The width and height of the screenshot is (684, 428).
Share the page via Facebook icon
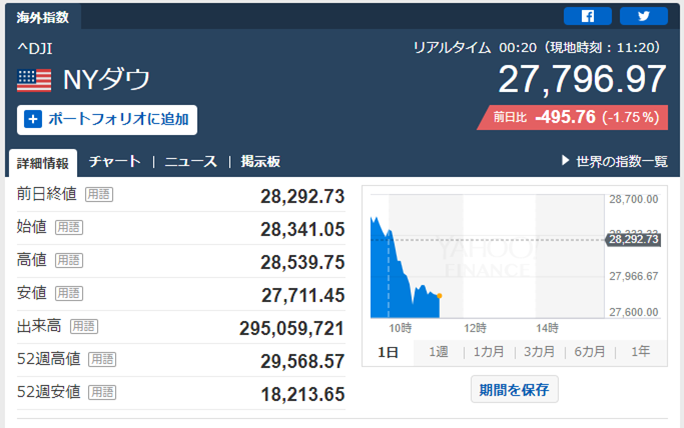[x=587, y=16]
